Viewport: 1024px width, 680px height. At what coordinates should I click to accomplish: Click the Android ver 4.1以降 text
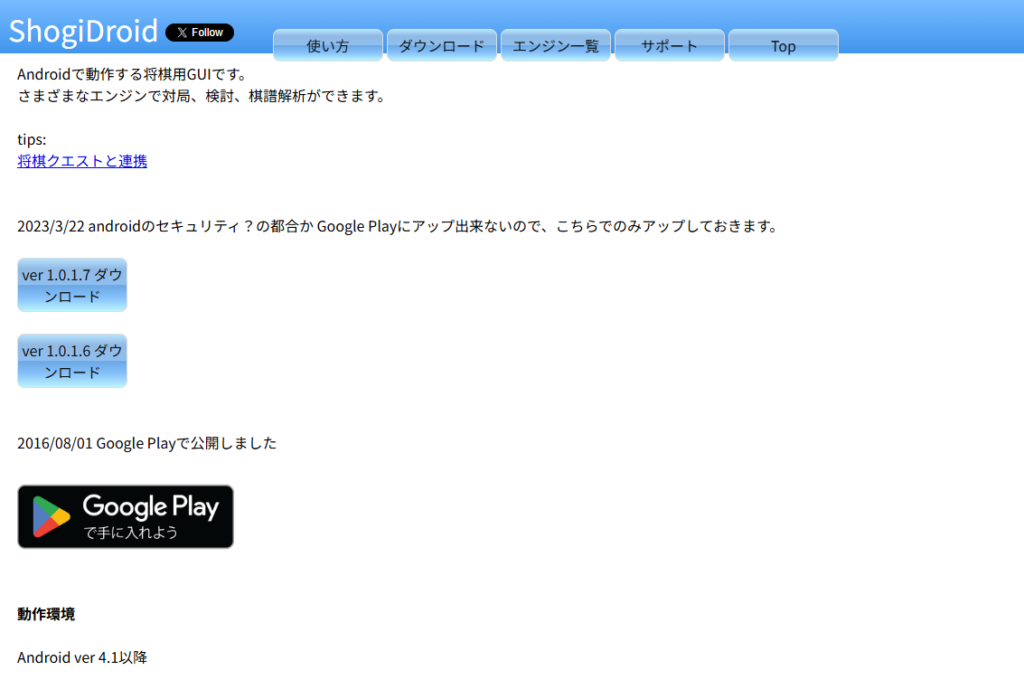[81, 657]
